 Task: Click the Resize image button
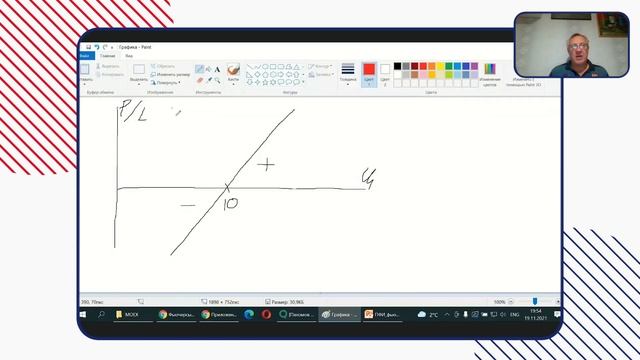point(170,74)
